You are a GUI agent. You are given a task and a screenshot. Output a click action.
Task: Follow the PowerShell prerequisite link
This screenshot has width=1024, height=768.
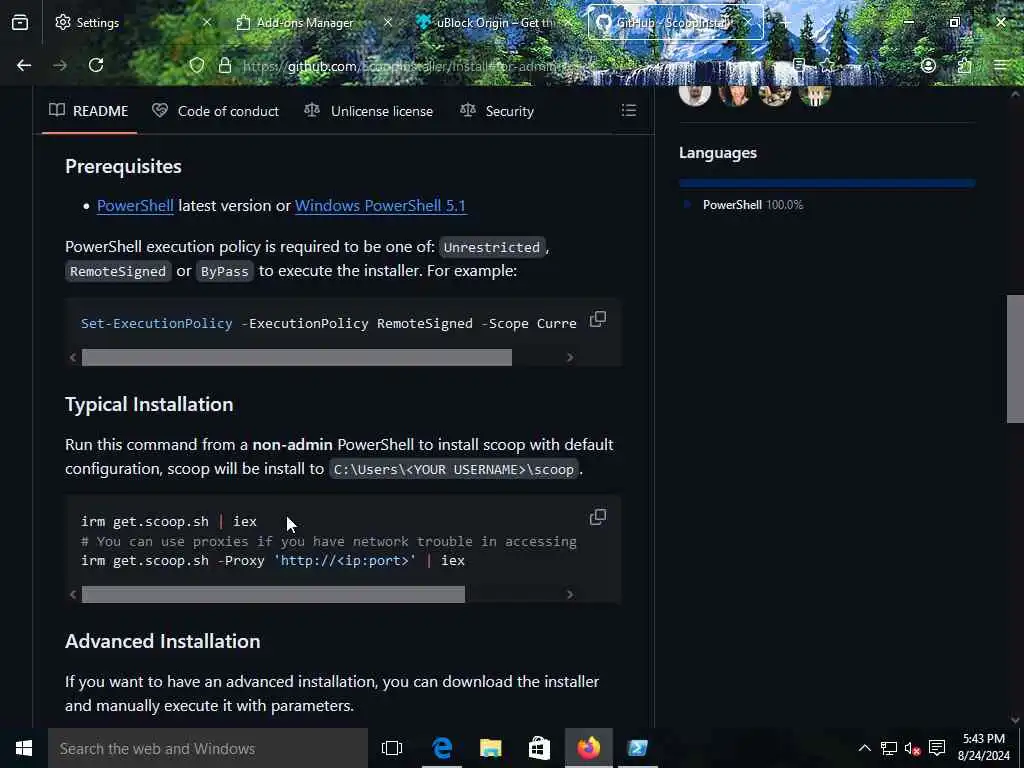tap(135, 205)
